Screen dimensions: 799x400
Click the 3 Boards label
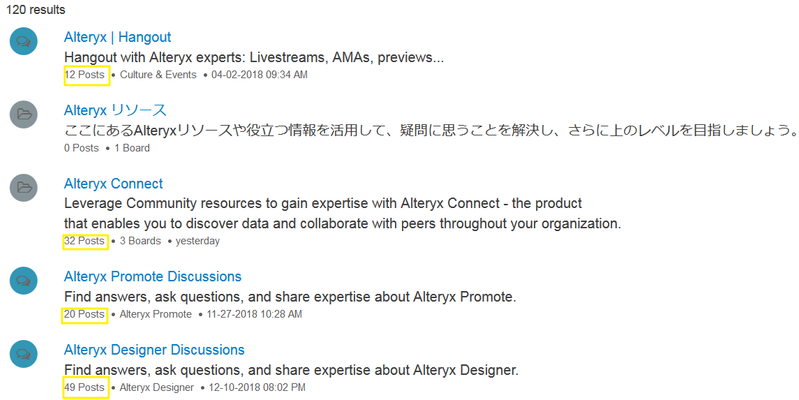[140, 241]
